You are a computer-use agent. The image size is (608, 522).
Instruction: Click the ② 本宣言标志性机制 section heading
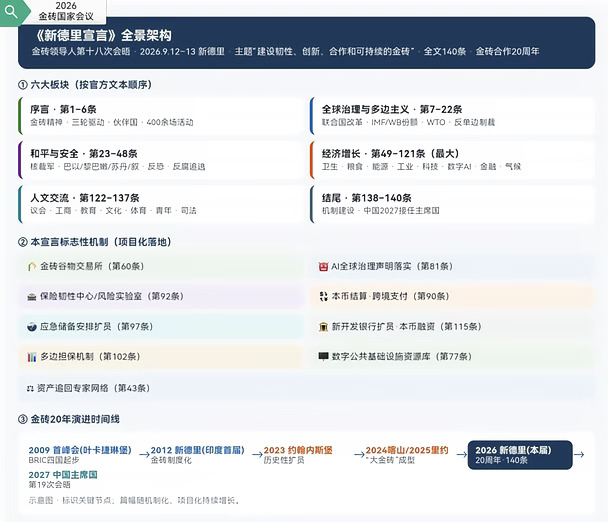tap(95, 242)
